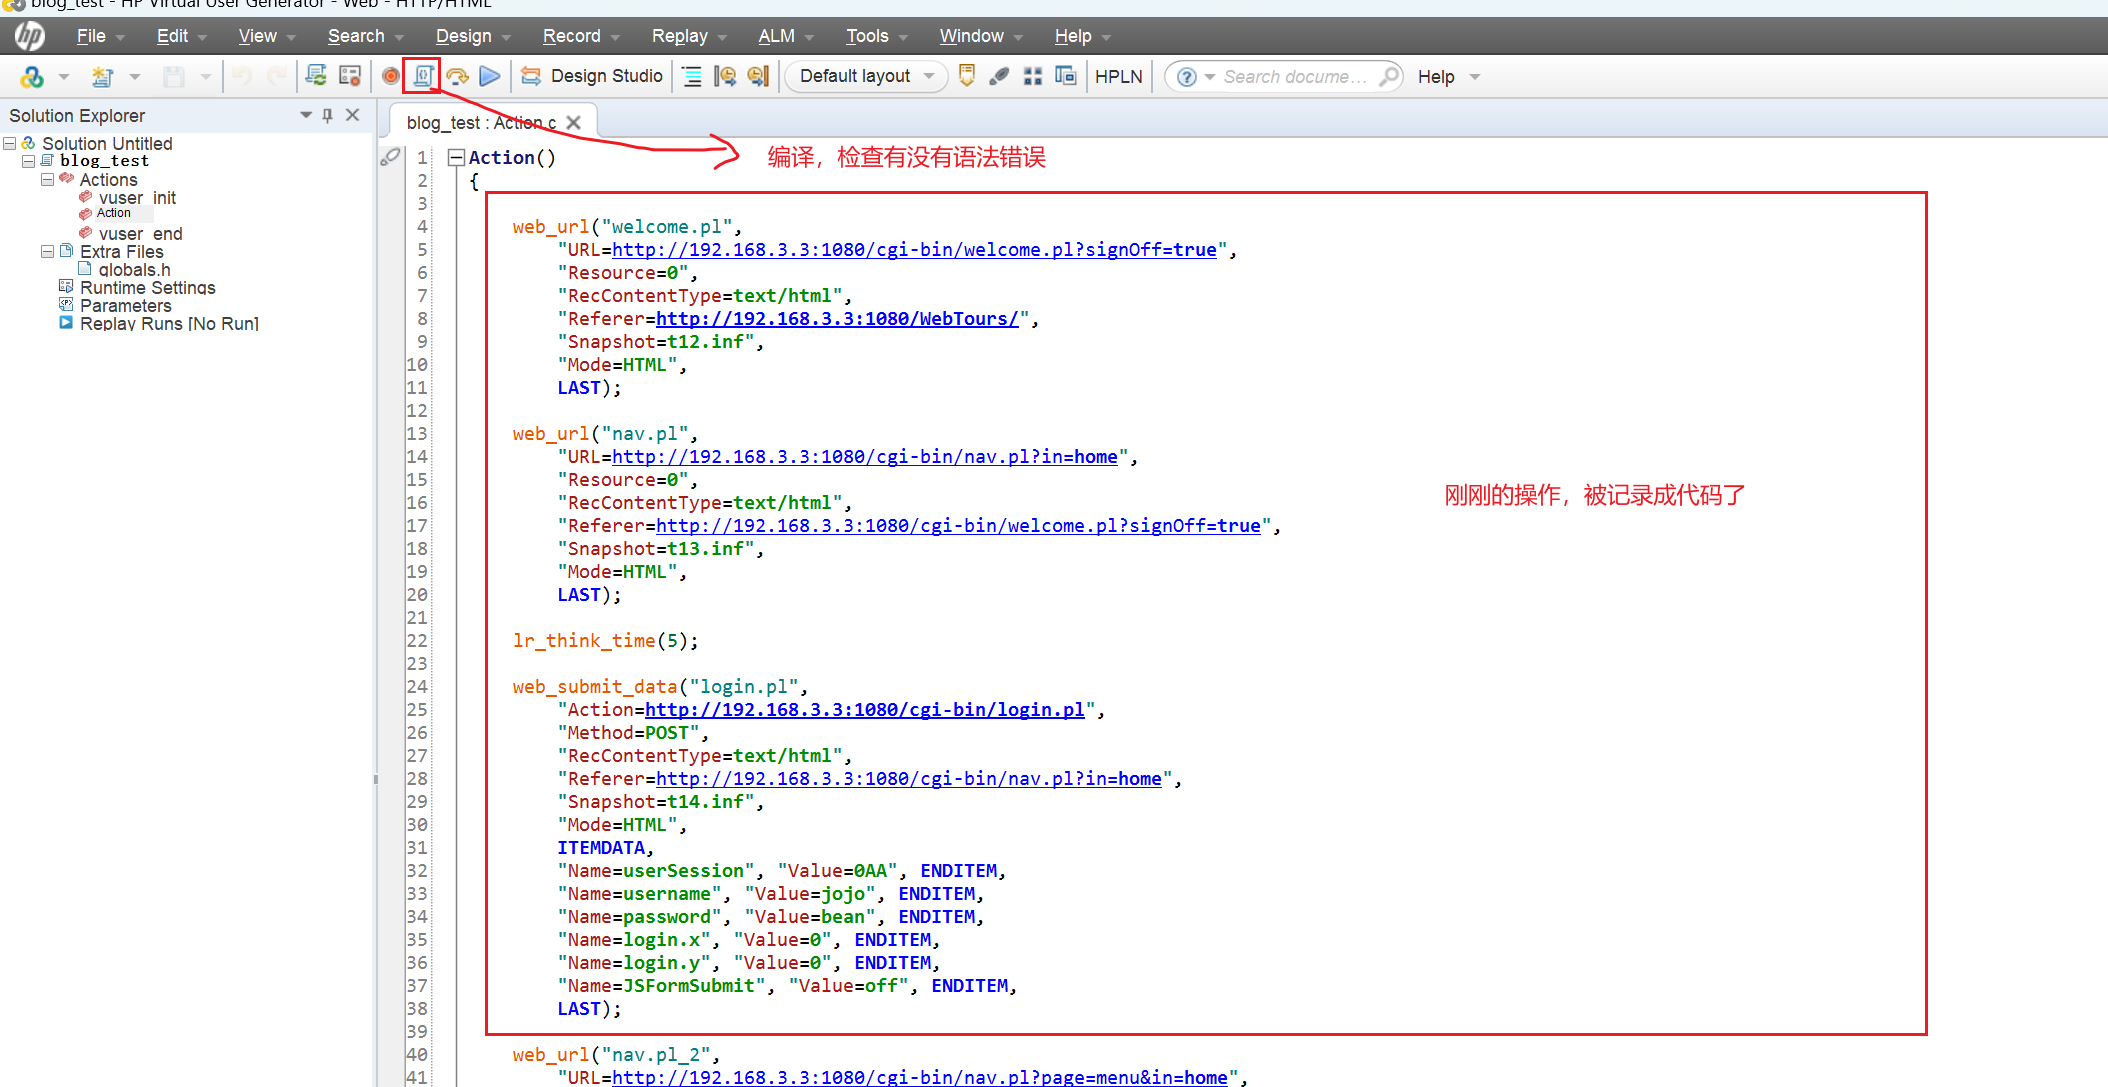Click the red Record button icon

coord(391,76)
